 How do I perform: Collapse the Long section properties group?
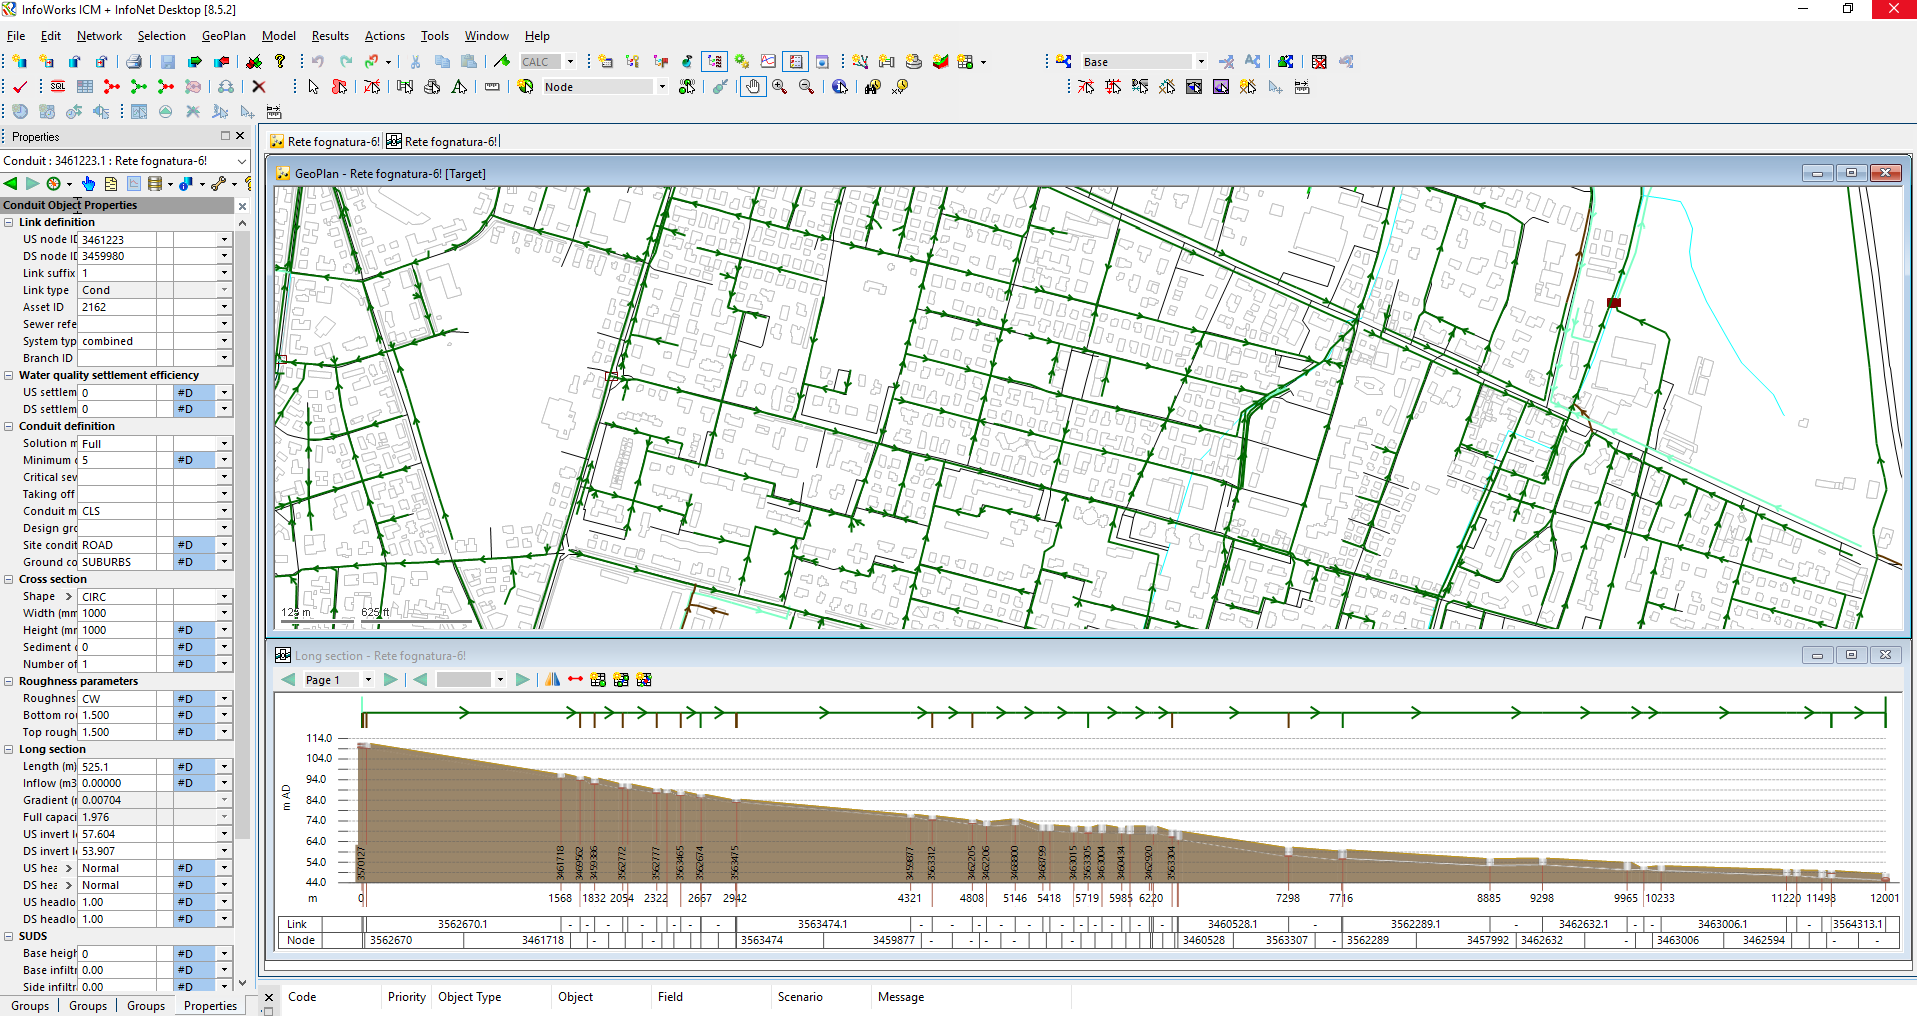9,749
